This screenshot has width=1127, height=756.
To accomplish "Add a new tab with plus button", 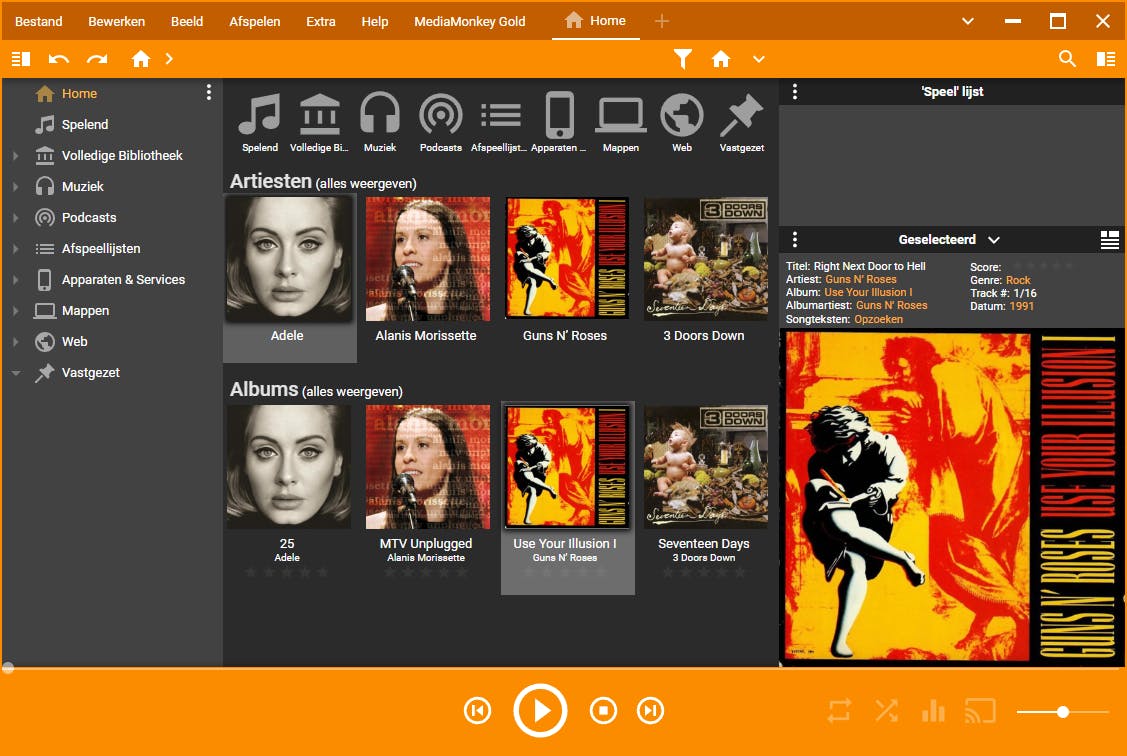I will (662, 22).
